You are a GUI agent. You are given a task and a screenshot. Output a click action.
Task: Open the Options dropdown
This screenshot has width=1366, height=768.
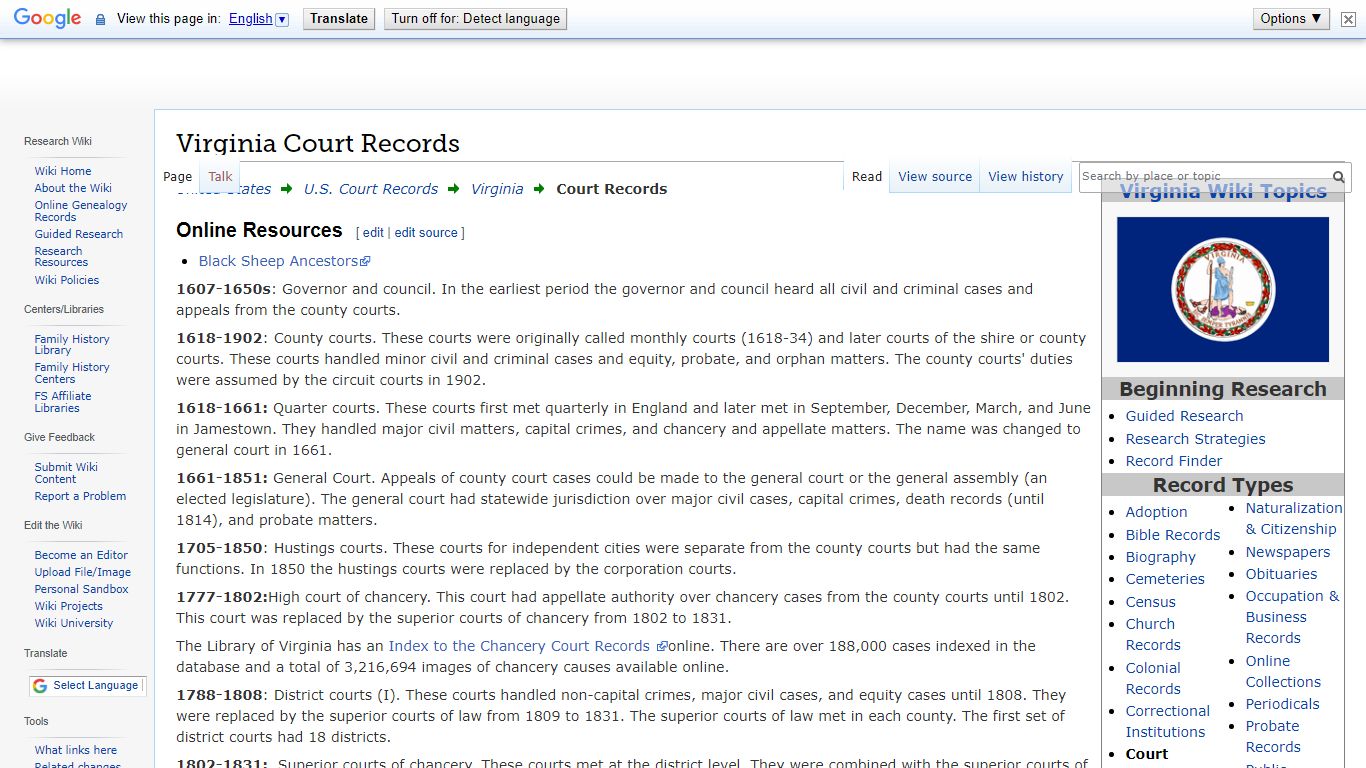[1291, 18]
